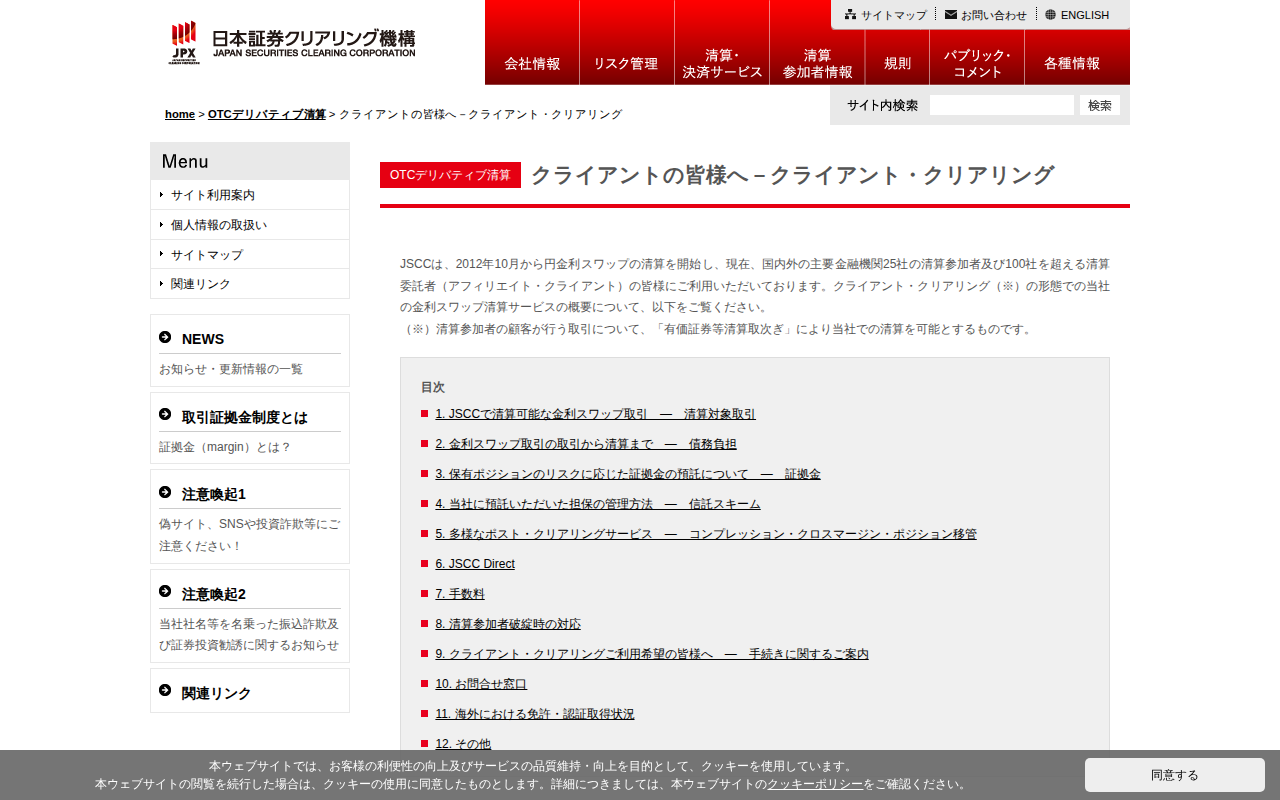
Task: Open the パブリック・コメント menu
Action: [x=977, y=57]
